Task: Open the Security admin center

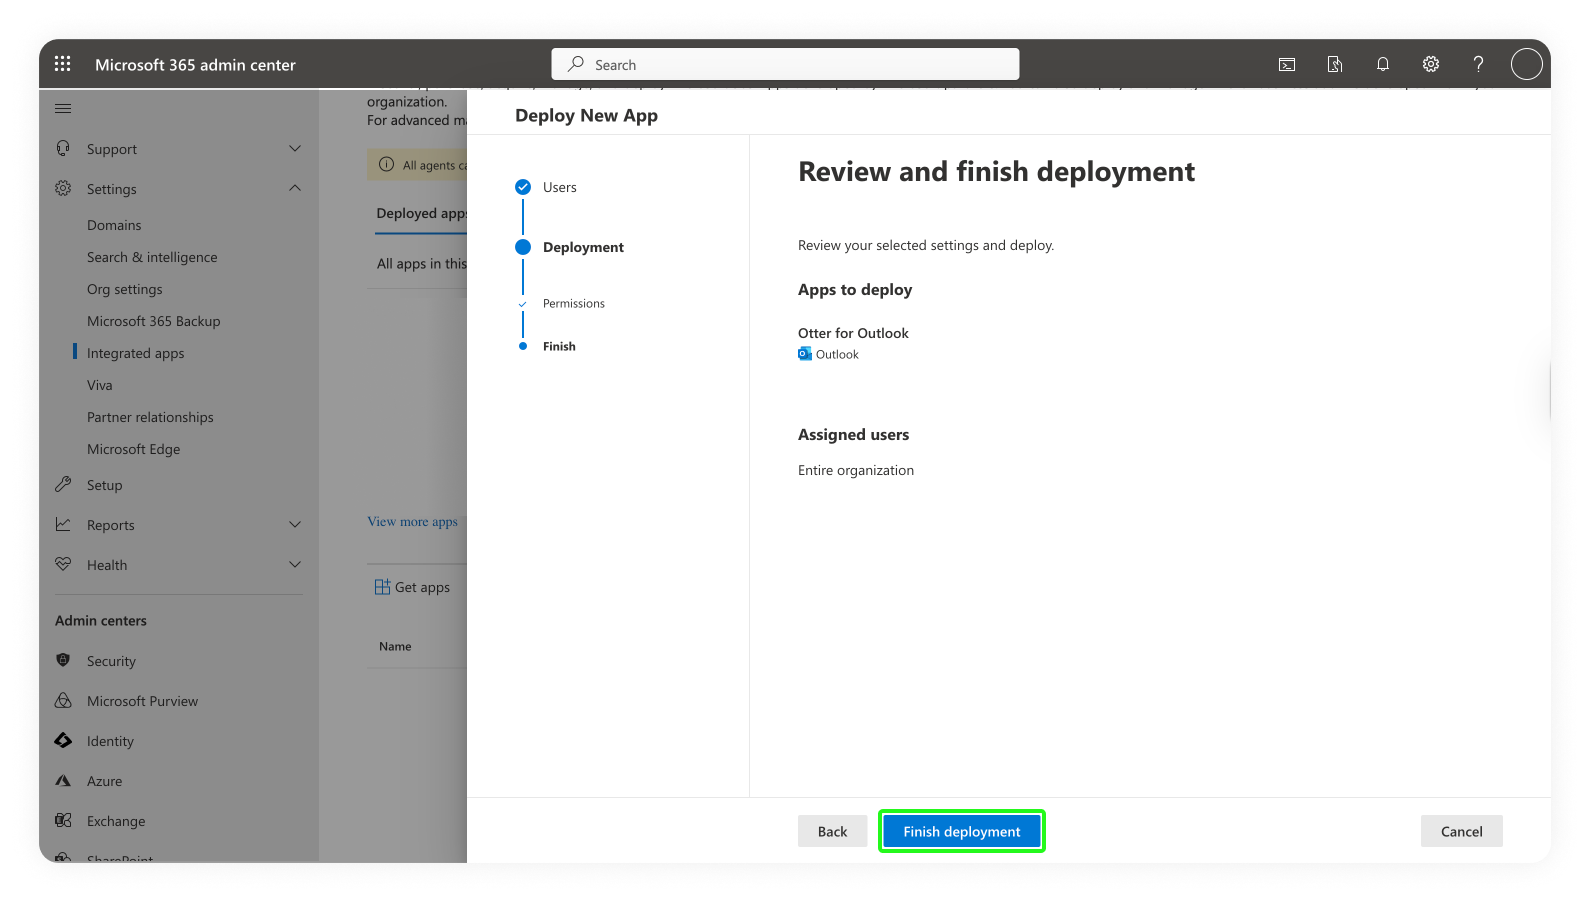Action: 111,661
